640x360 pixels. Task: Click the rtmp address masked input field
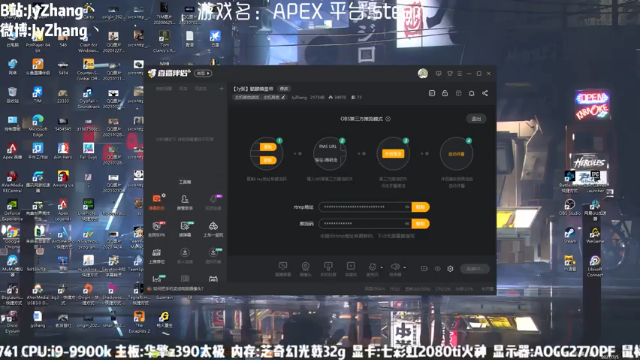pos(365,207)
